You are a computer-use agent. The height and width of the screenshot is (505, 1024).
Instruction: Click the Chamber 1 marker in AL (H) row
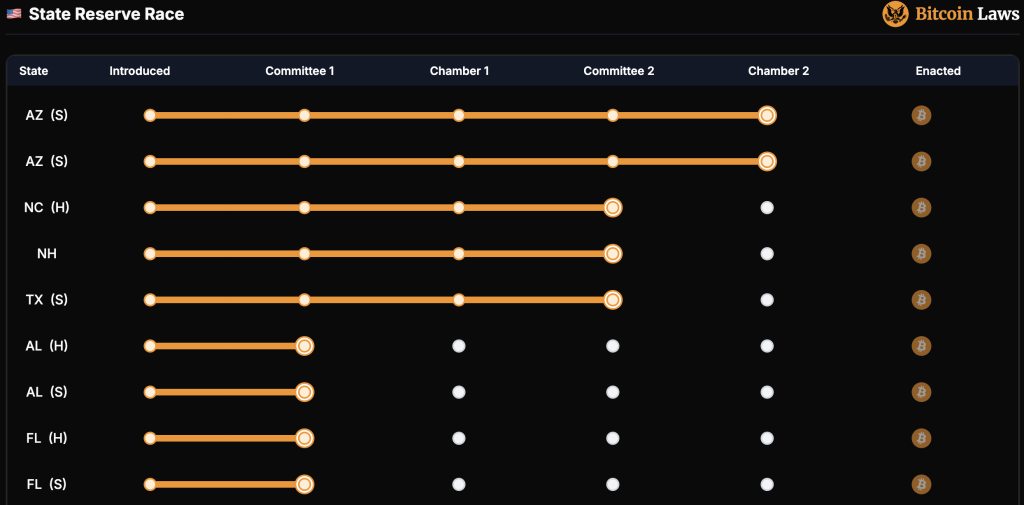pyautogui.click(x=459, y=346)
